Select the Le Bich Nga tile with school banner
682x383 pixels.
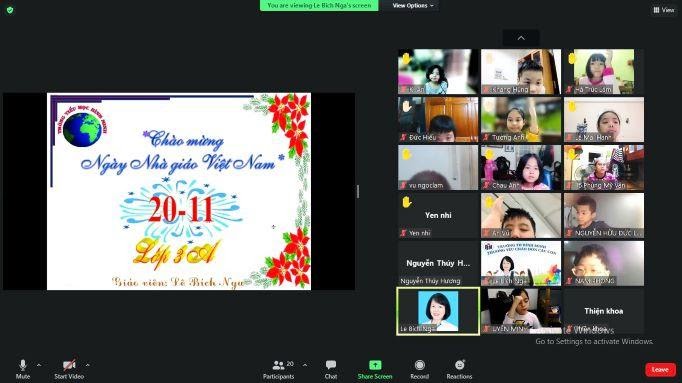click(521, 263)
